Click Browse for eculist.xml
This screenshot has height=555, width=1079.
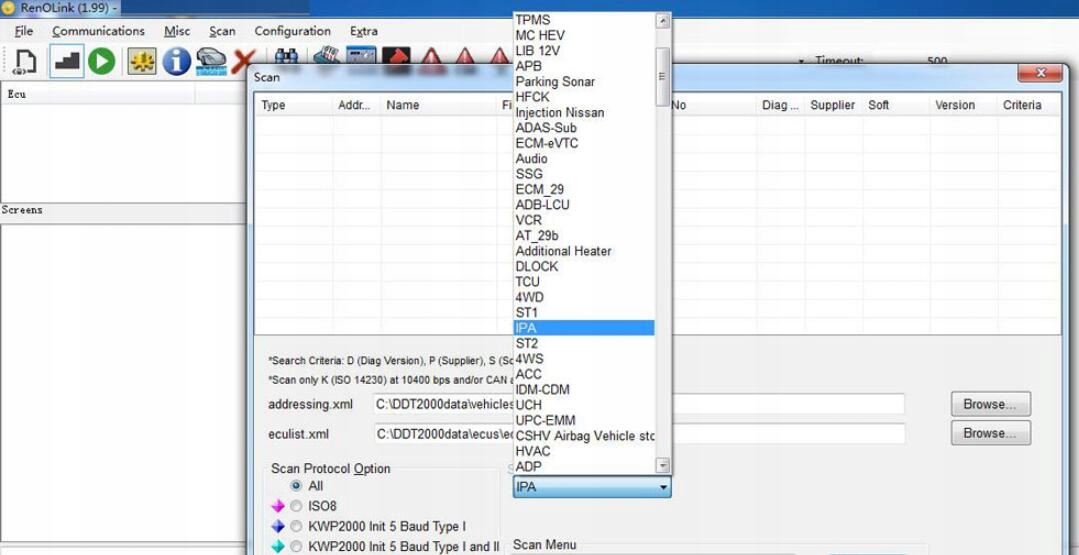[990, 433]
